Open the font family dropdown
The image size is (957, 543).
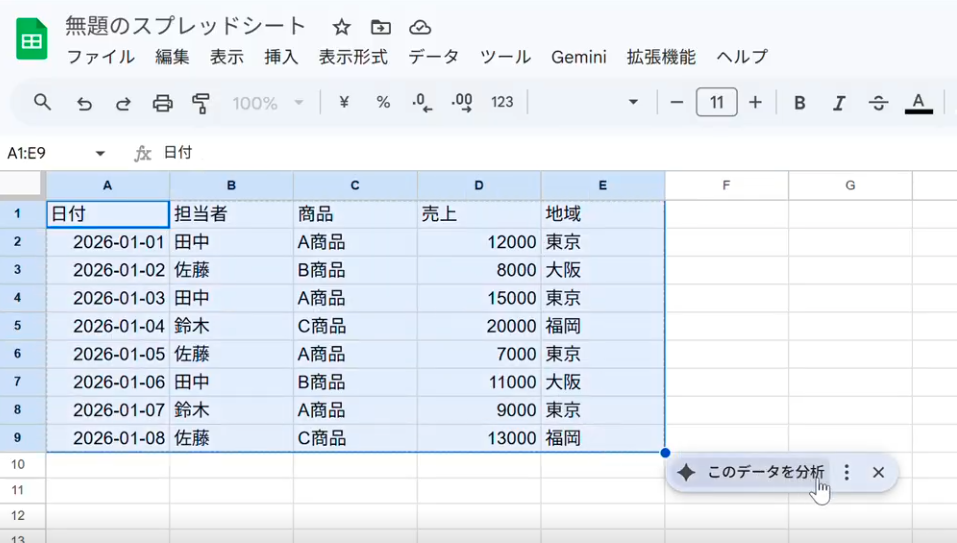586,102
